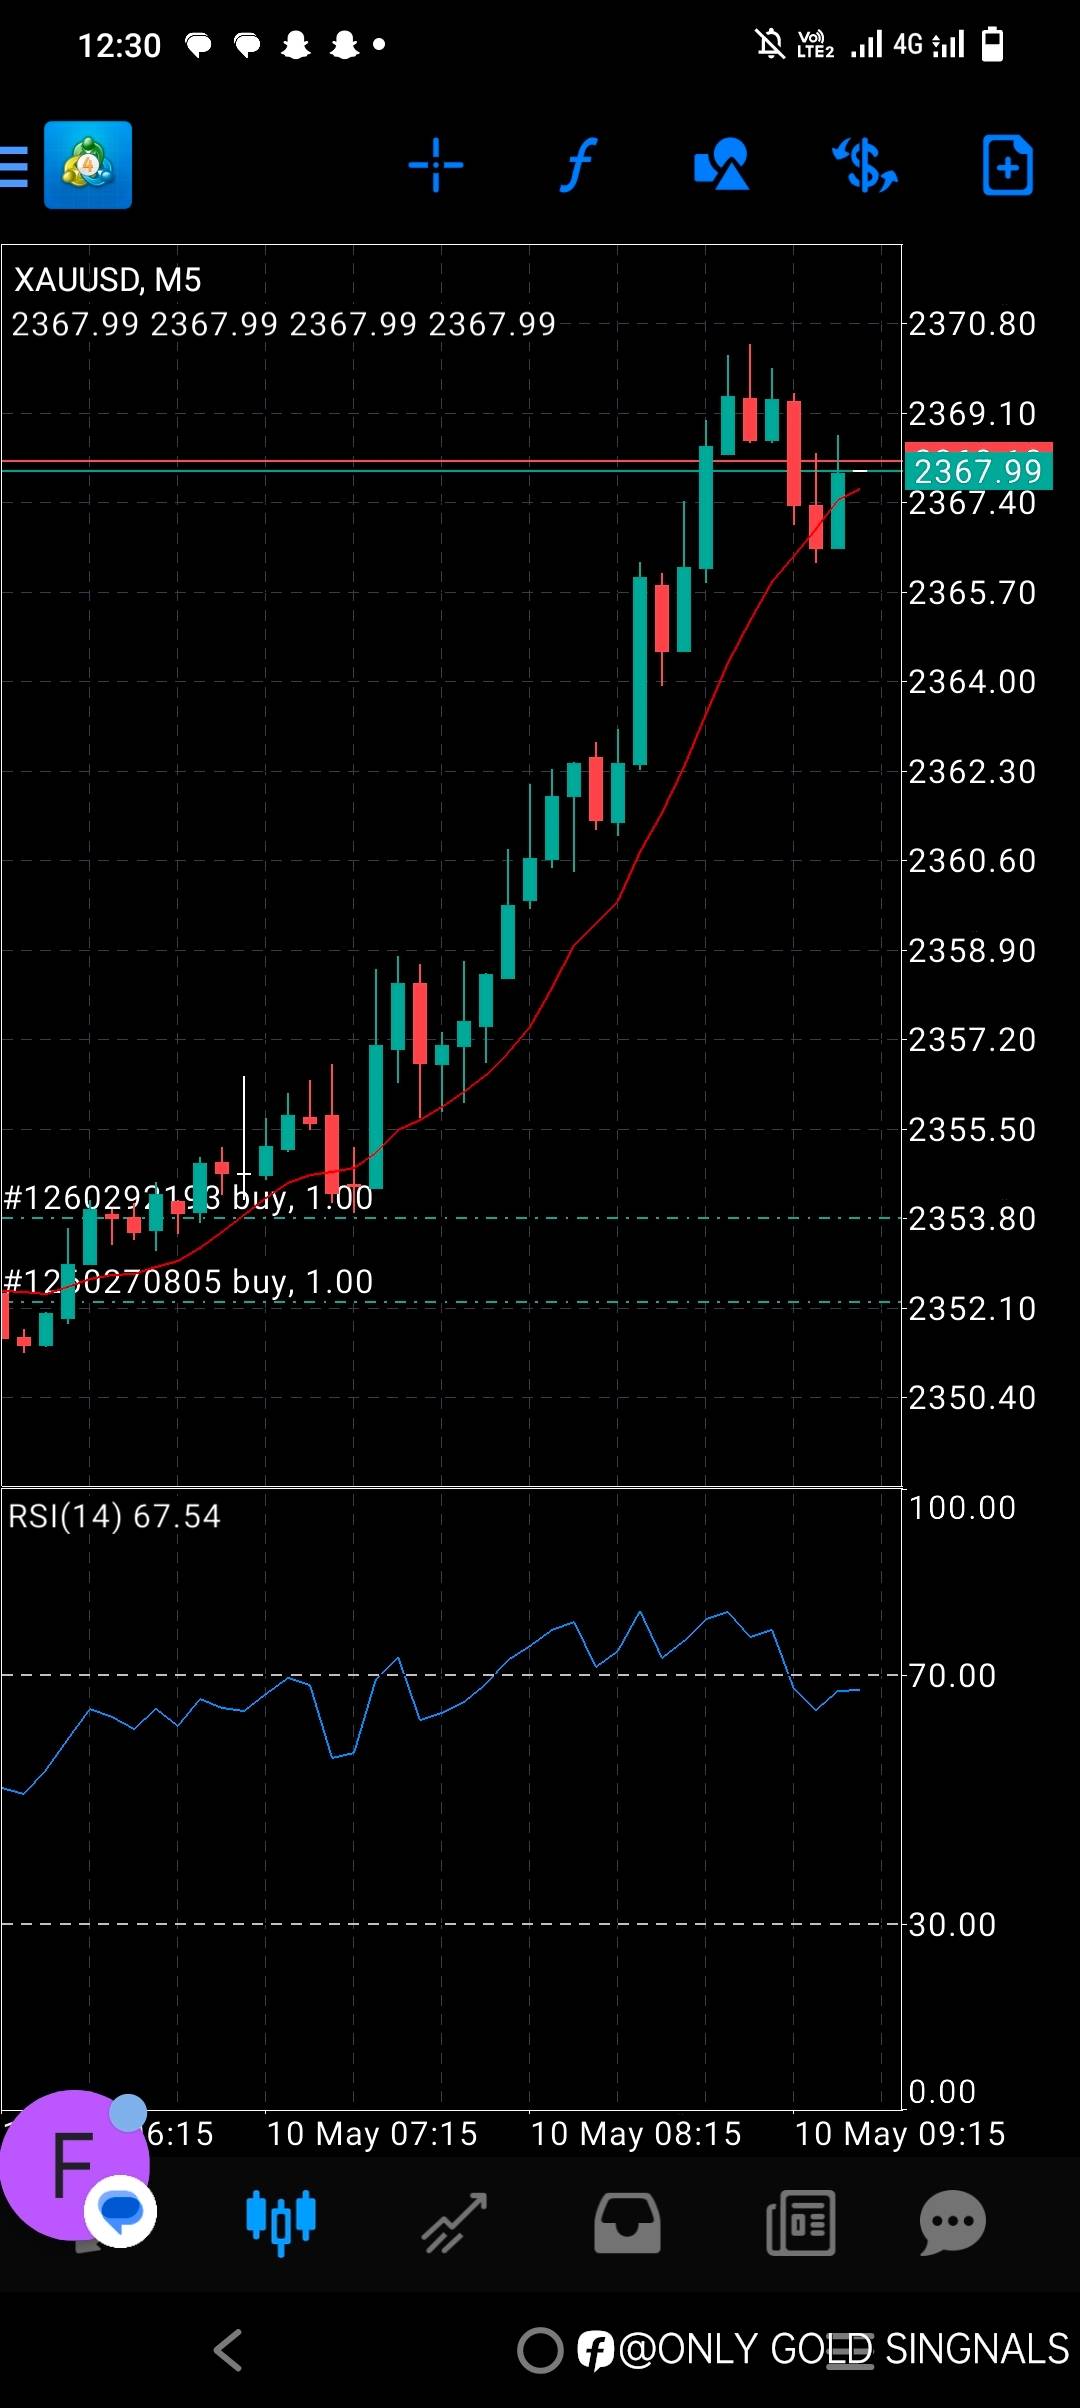Tap the MetaTrader 4 app logo
1080x2408 pixels.
coord(88,165)
